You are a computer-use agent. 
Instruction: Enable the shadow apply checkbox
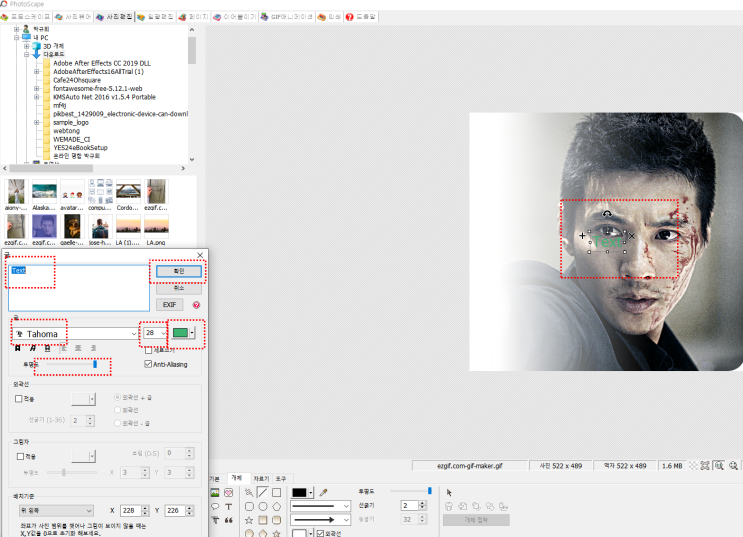(20, 456)
